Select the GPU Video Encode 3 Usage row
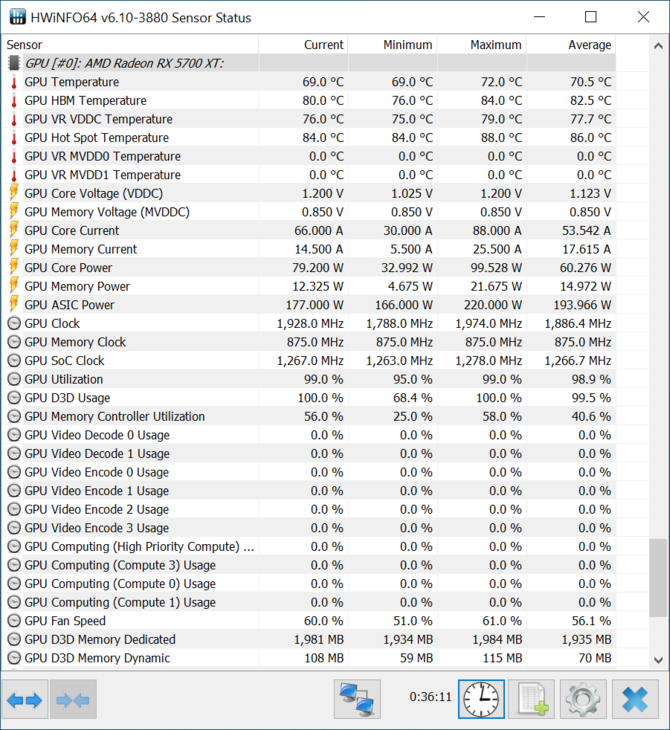This screenshot has height=730, width=670. pyautogui.click(x=311, y=528)
